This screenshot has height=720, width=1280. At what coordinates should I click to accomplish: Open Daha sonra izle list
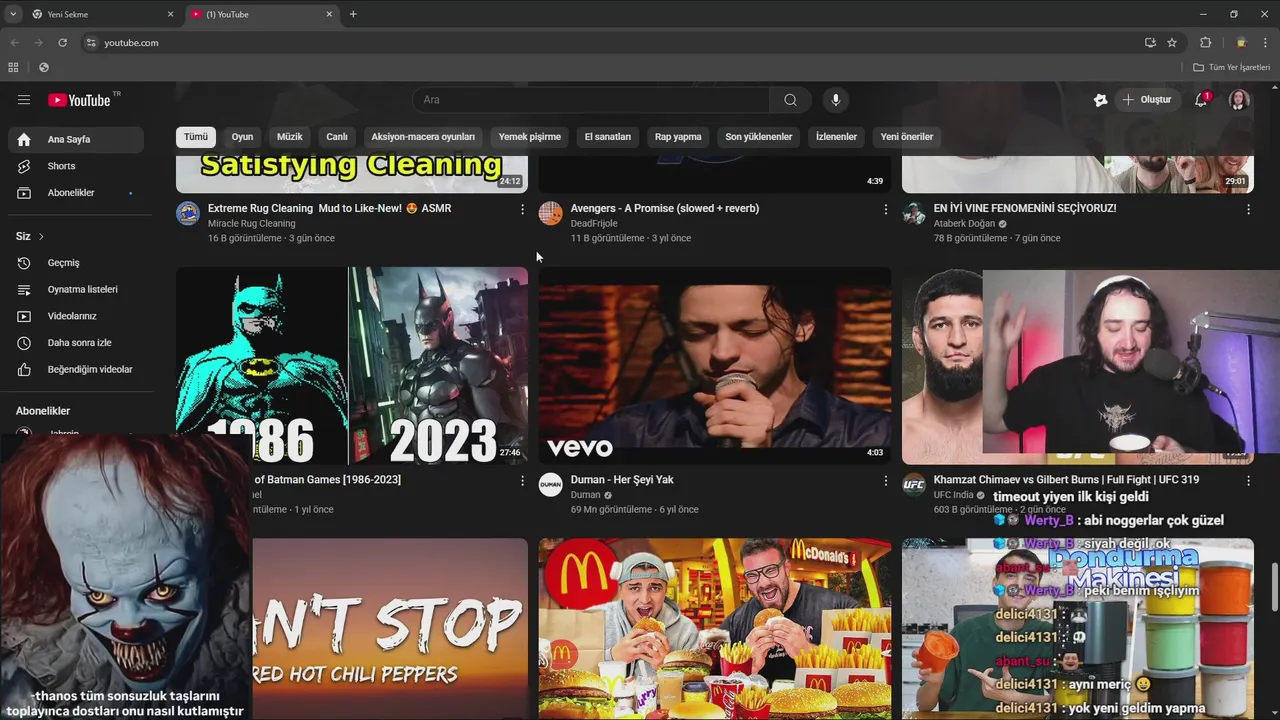[76, 343]
